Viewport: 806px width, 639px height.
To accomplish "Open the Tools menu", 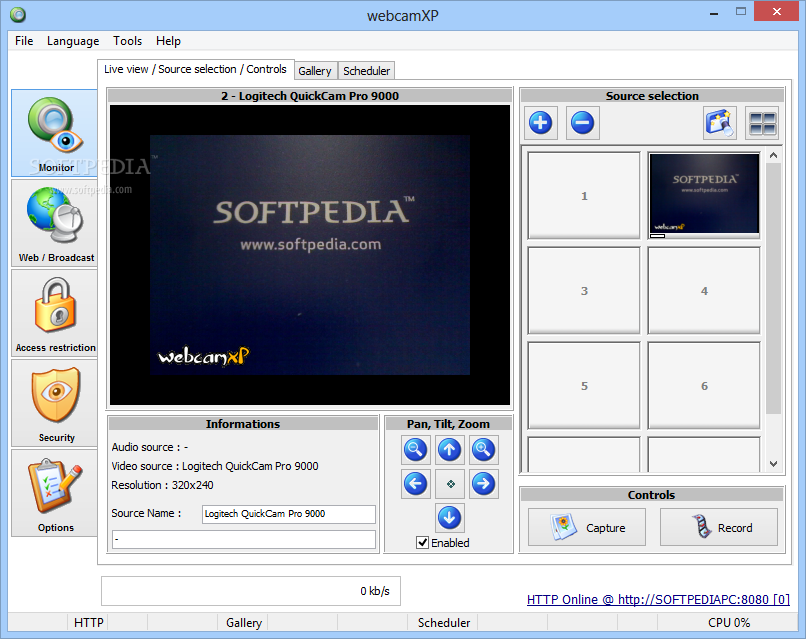I will (x=127, y=41).
